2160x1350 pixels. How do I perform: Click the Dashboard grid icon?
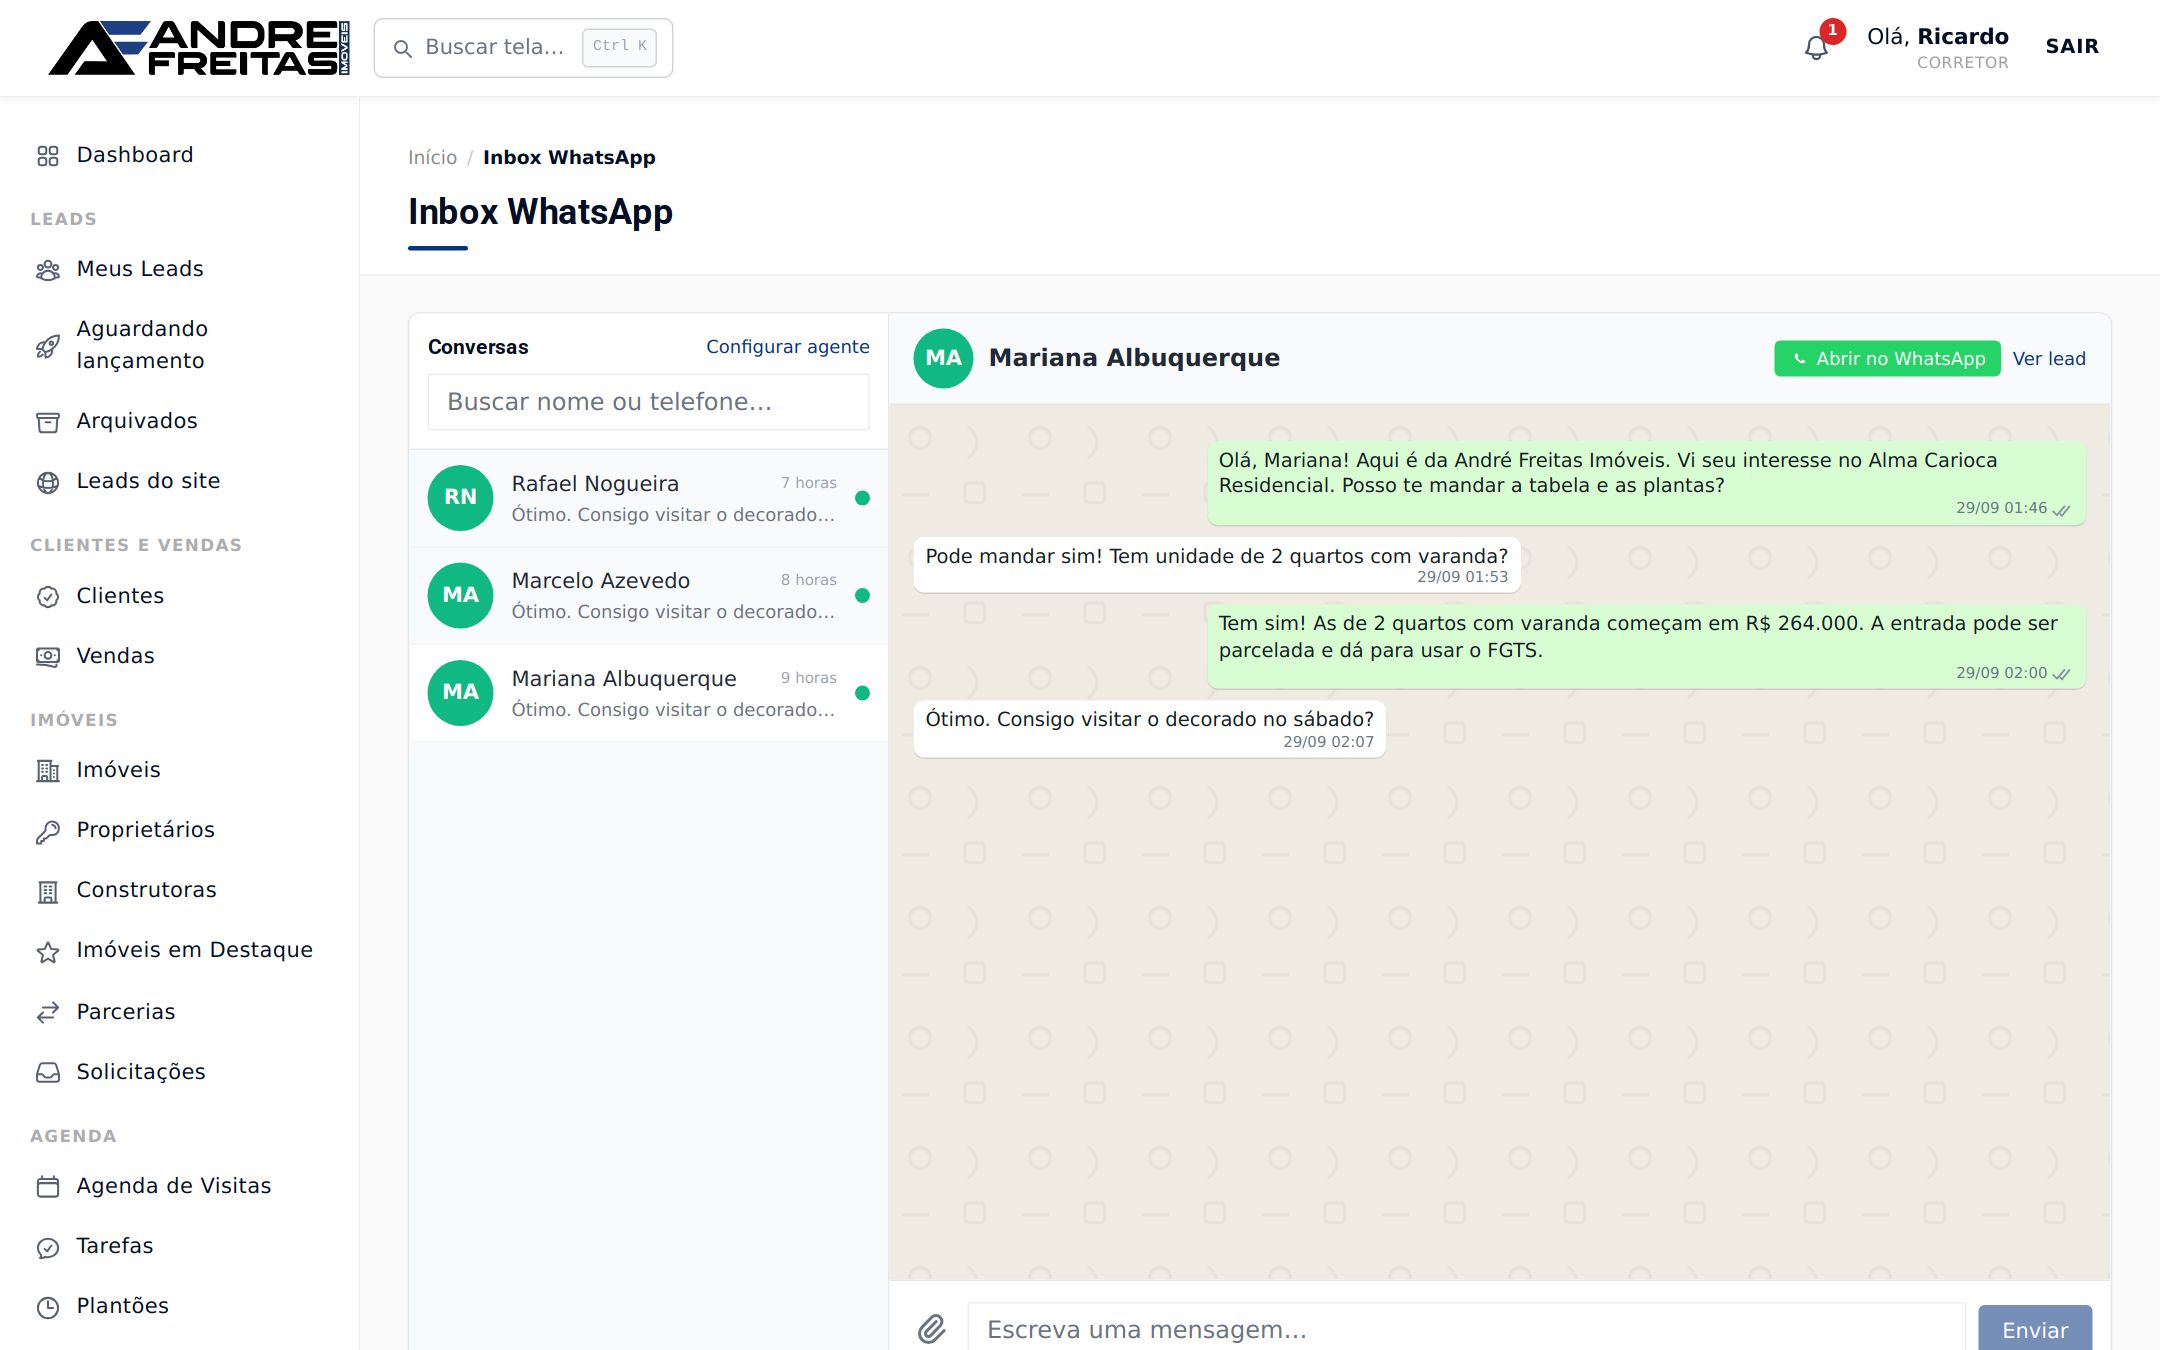pos(48,156)
